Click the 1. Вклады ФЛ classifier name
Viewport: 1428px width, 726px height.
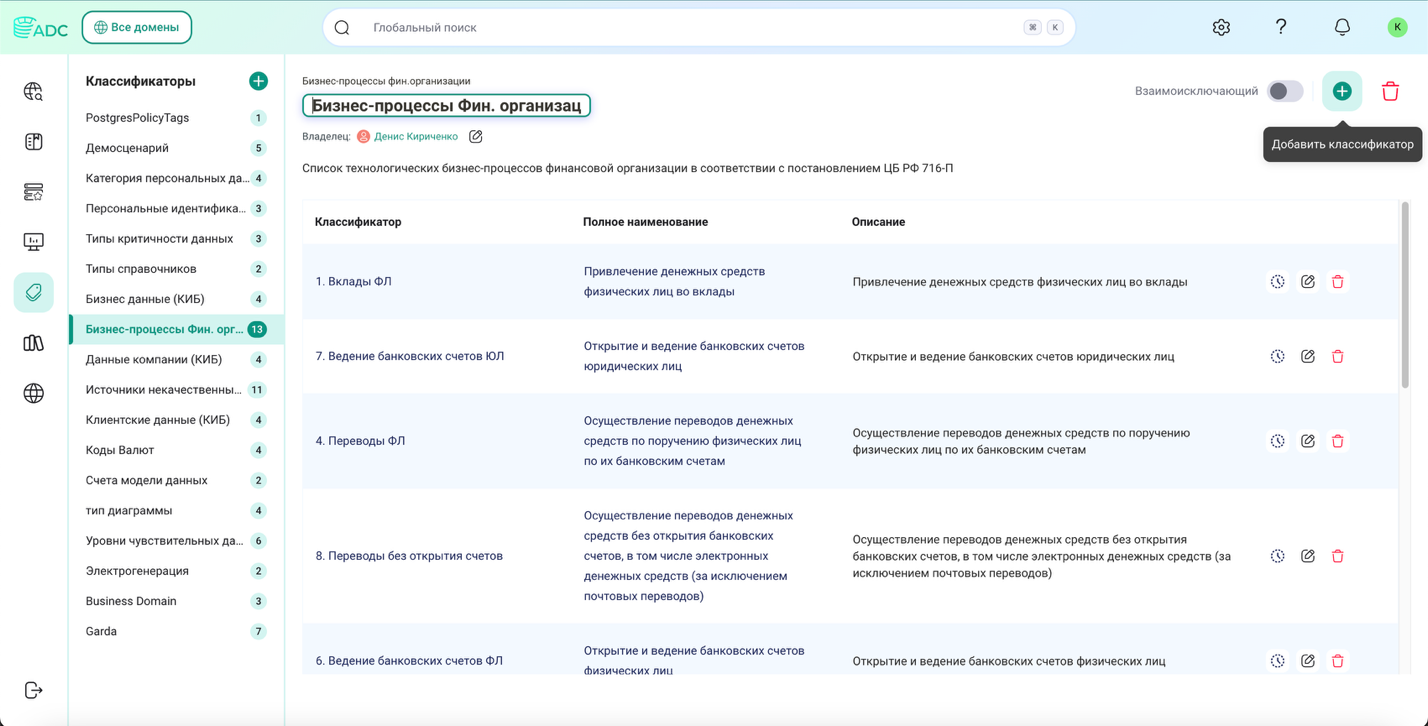(x=354, y=282)
